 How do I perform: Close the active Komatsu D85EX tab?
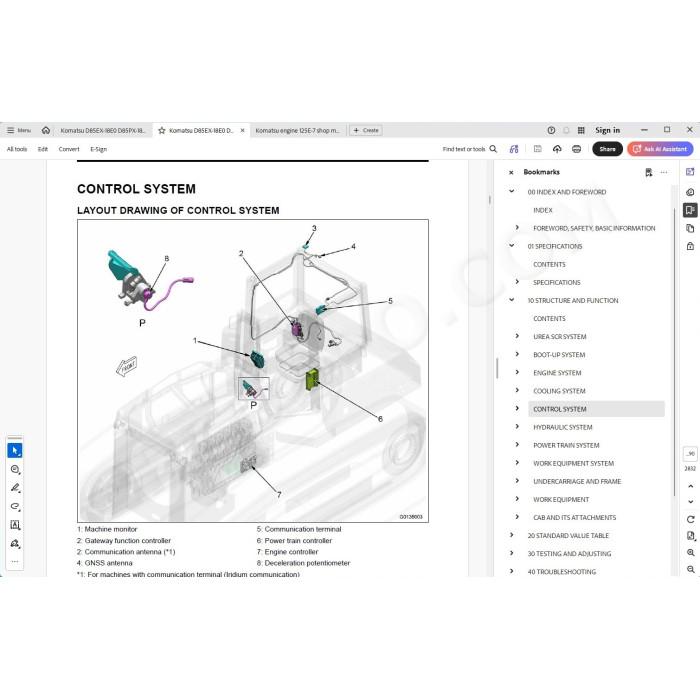tap(242, 130)
